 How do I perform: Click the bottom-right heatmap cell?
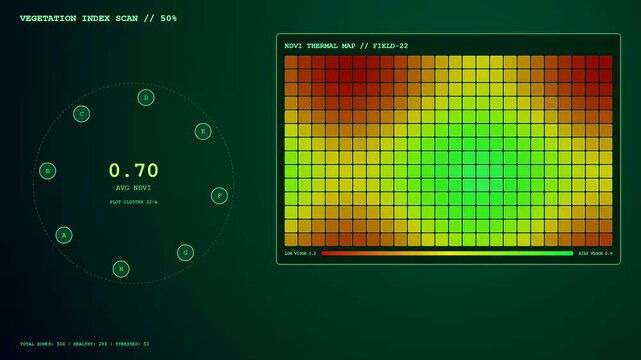pos(606,240)
